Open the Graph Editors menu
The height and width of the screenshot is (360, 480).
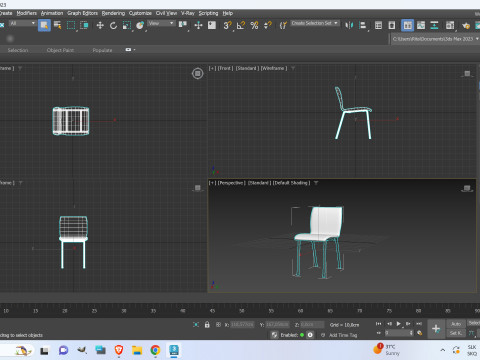point(83,13)
